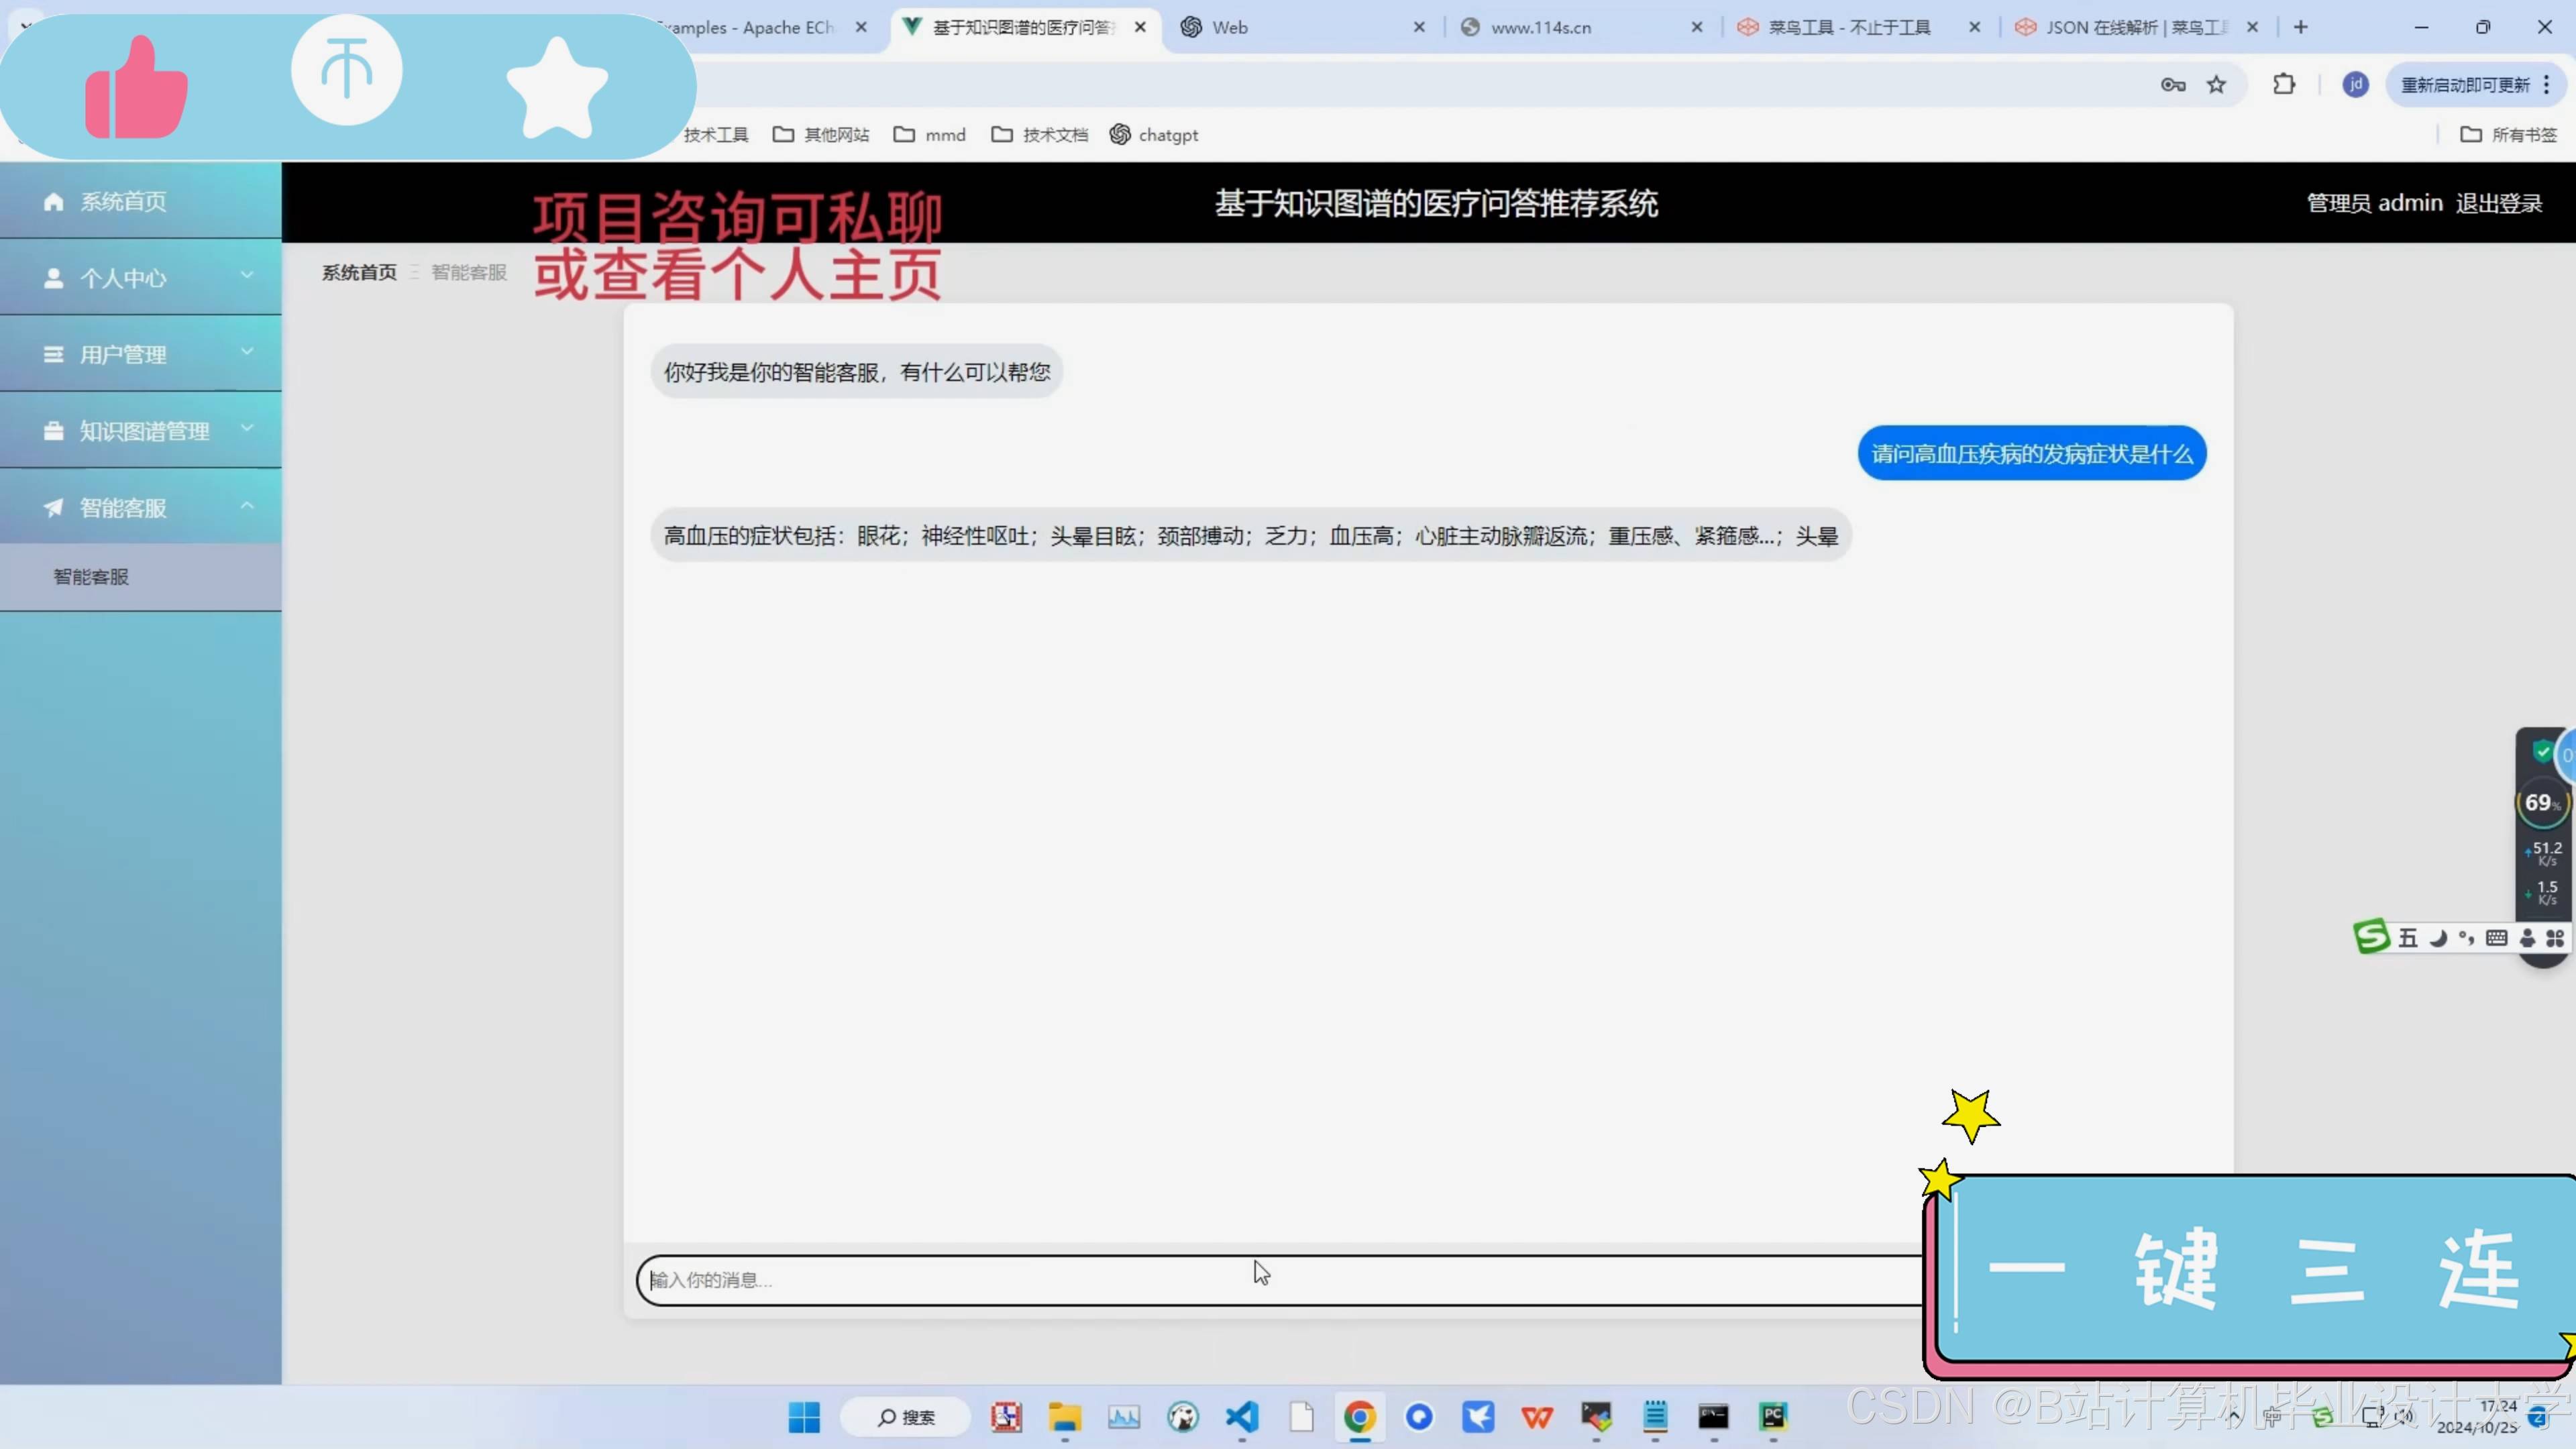Toggle the moon icon on Sogou bar

point(2438,938)
